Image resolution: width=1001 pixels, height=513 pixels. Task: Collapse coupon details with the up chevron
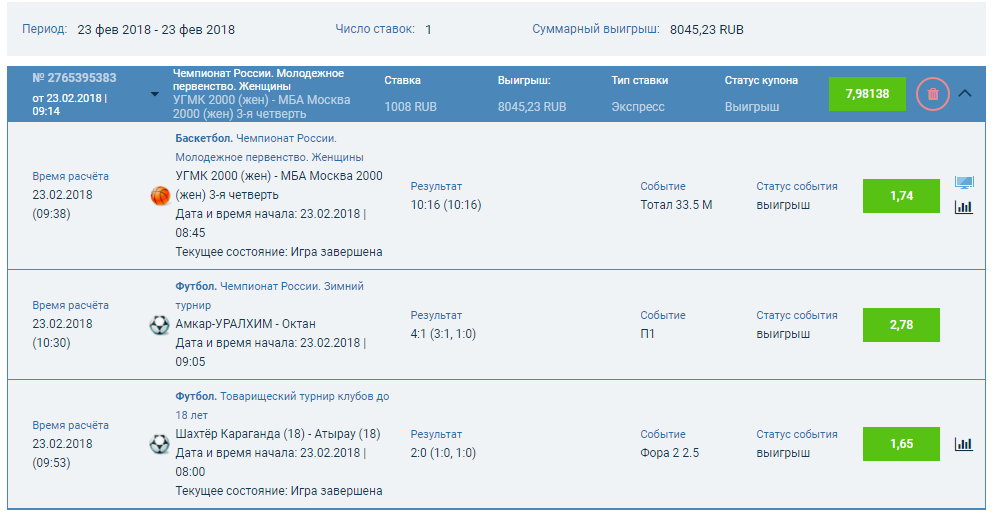(965, 93)
